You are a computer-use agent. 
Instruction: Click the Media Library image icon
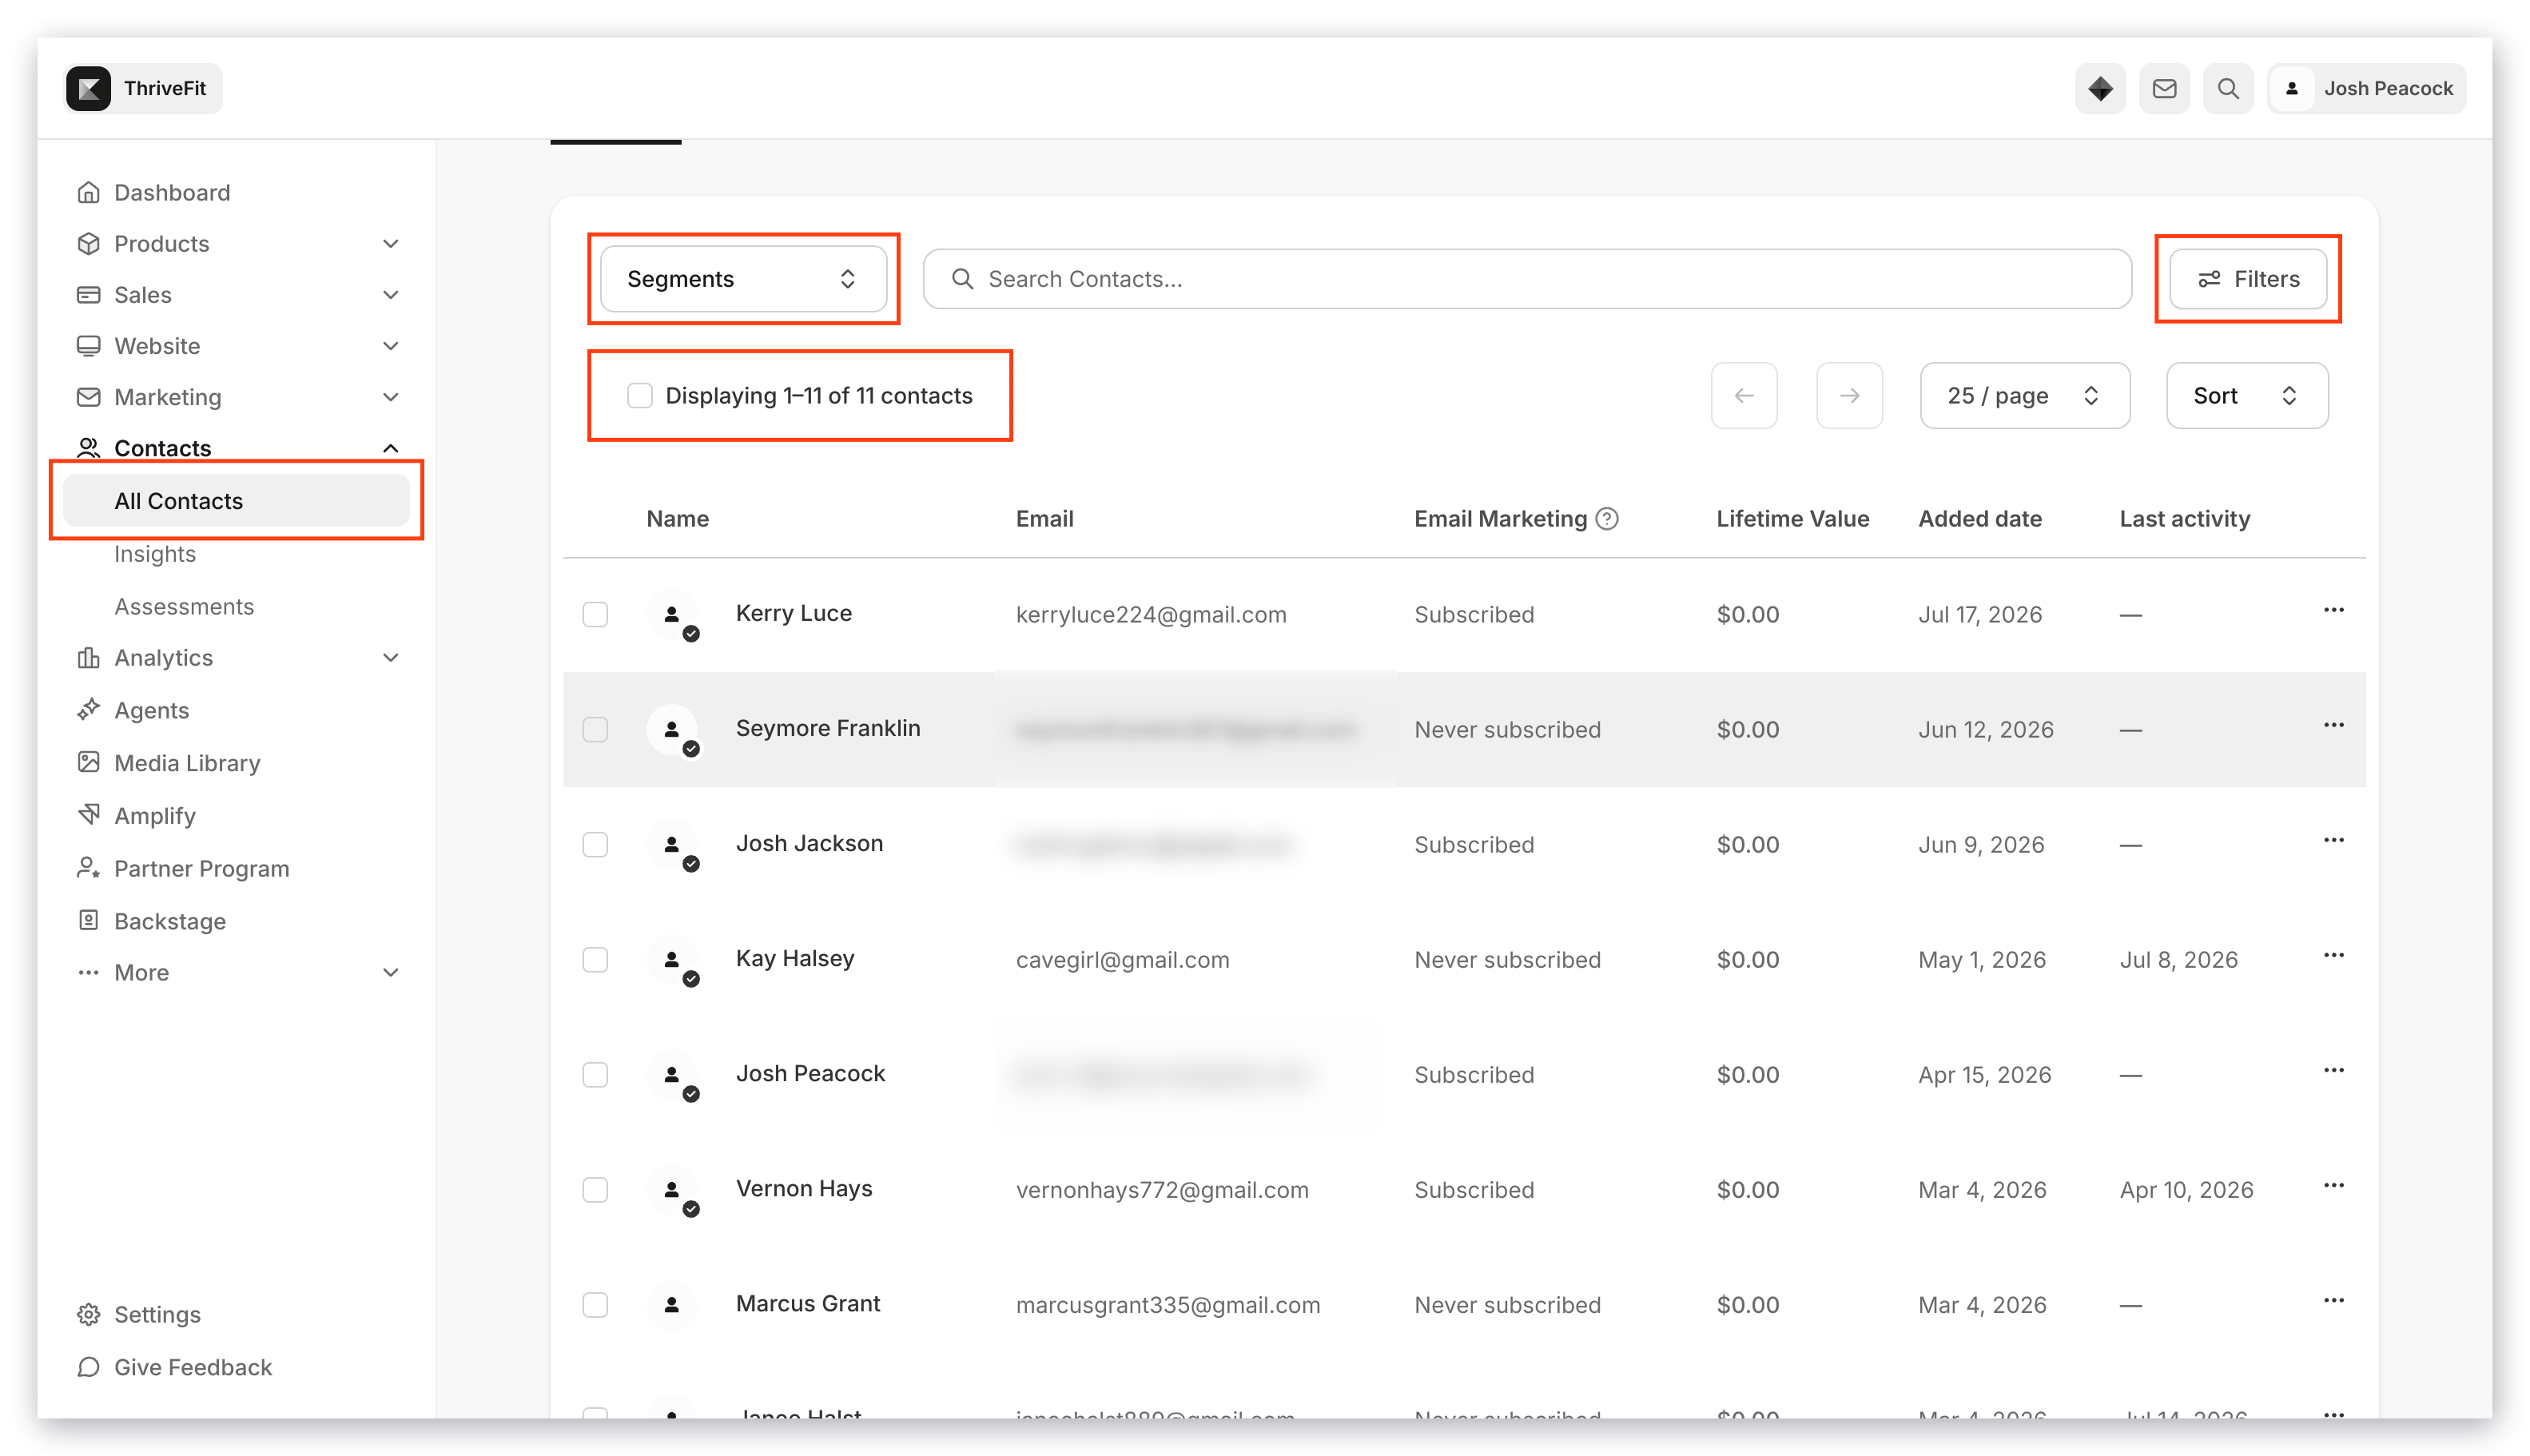pos(88,762)
